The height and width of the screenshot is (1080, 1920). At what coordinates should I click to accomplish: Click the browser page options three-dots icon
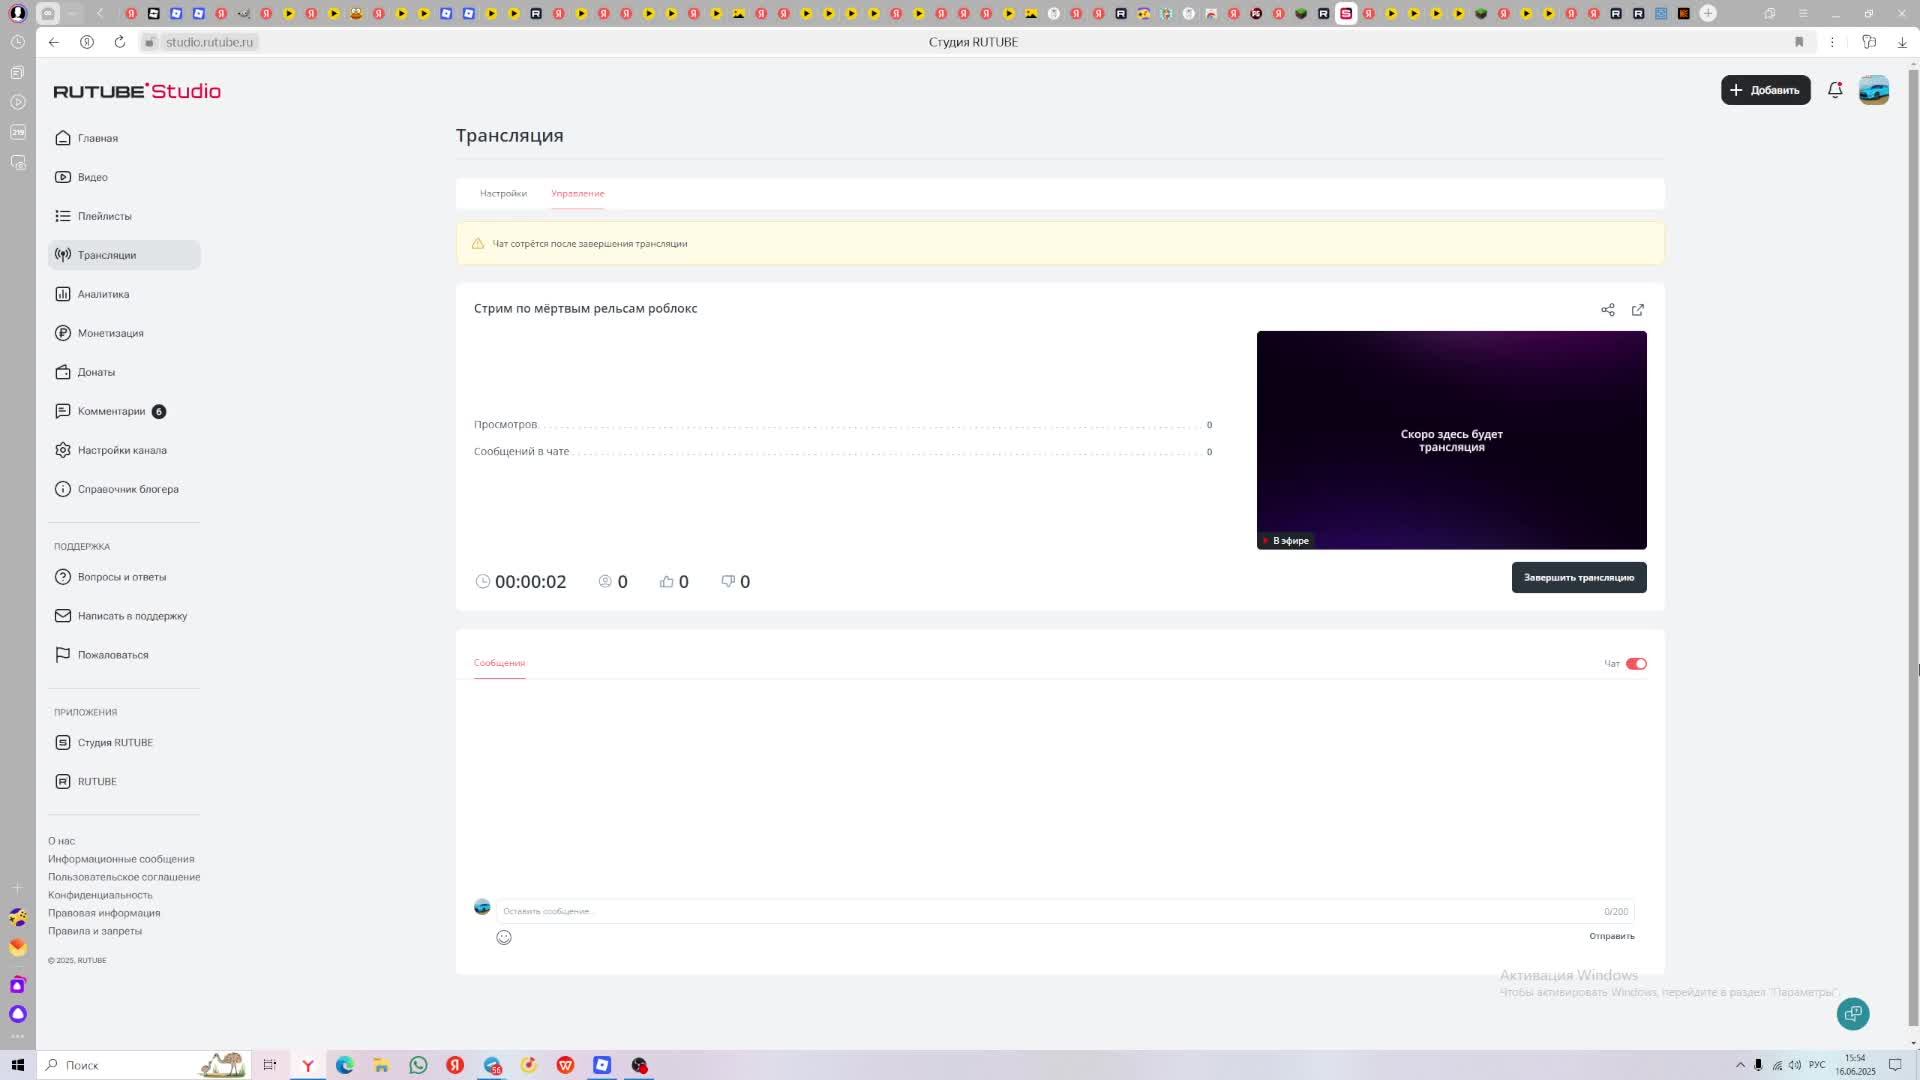pyautogui.click(x=1832, y=42)
